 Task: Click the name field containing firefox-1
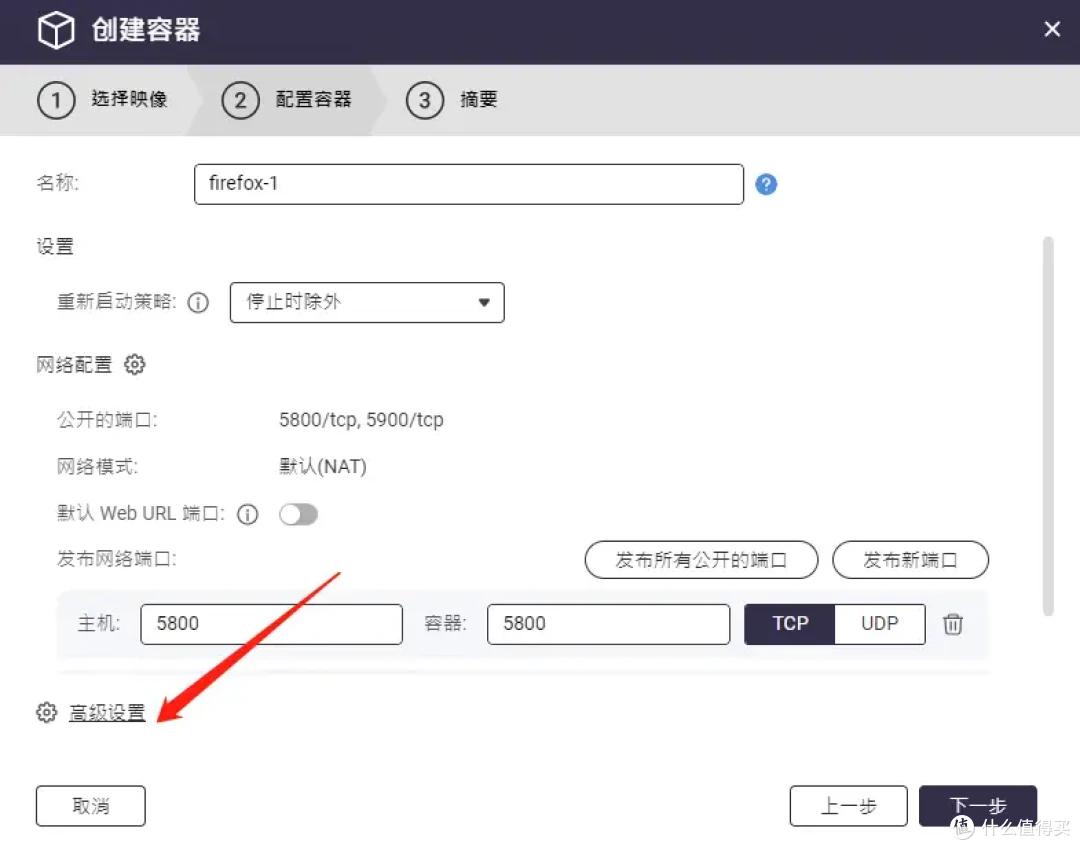pos(469,184)
